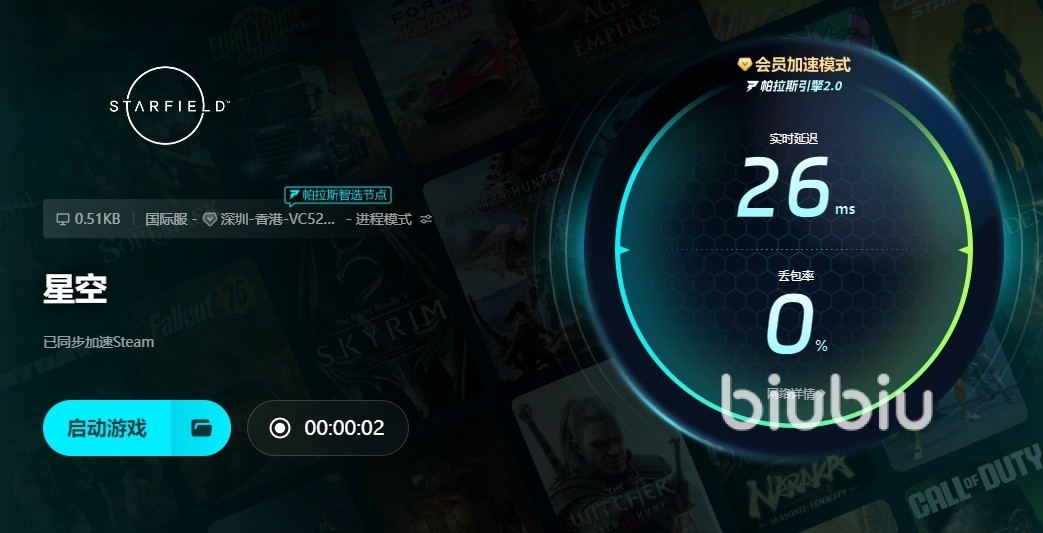Click the 帕拉斯引擎2.0 engine logo icon

pos(752,86)
